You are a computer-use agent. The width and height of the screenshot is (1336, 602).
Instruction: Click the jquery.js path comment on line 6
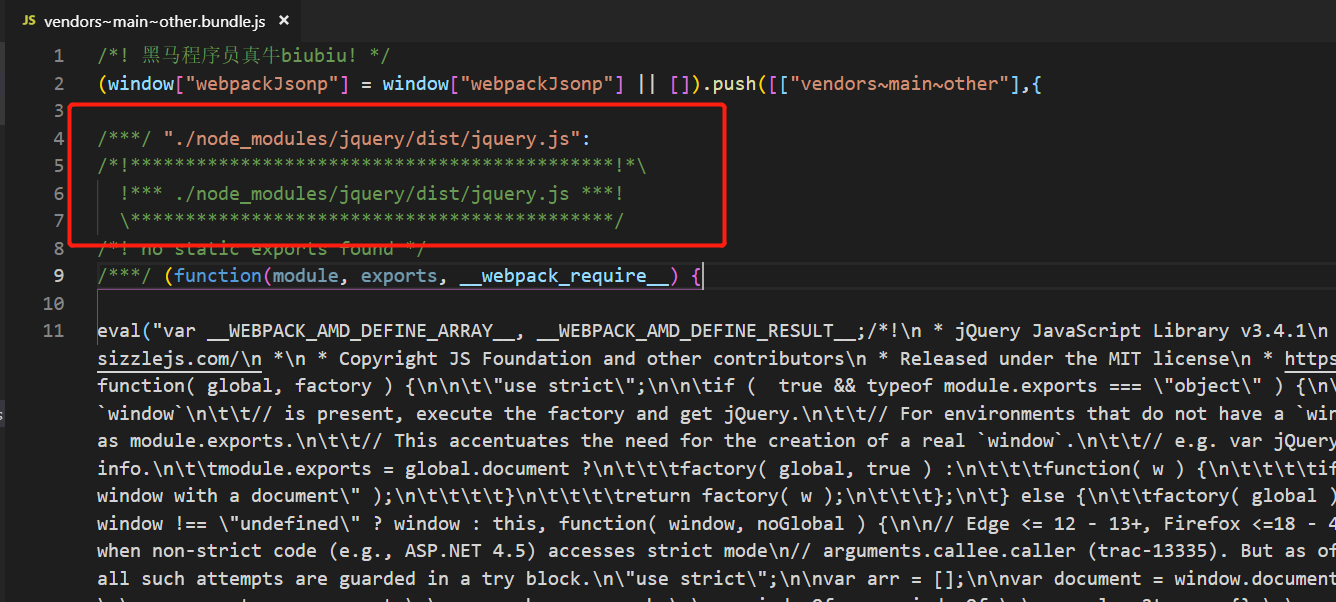372,194
